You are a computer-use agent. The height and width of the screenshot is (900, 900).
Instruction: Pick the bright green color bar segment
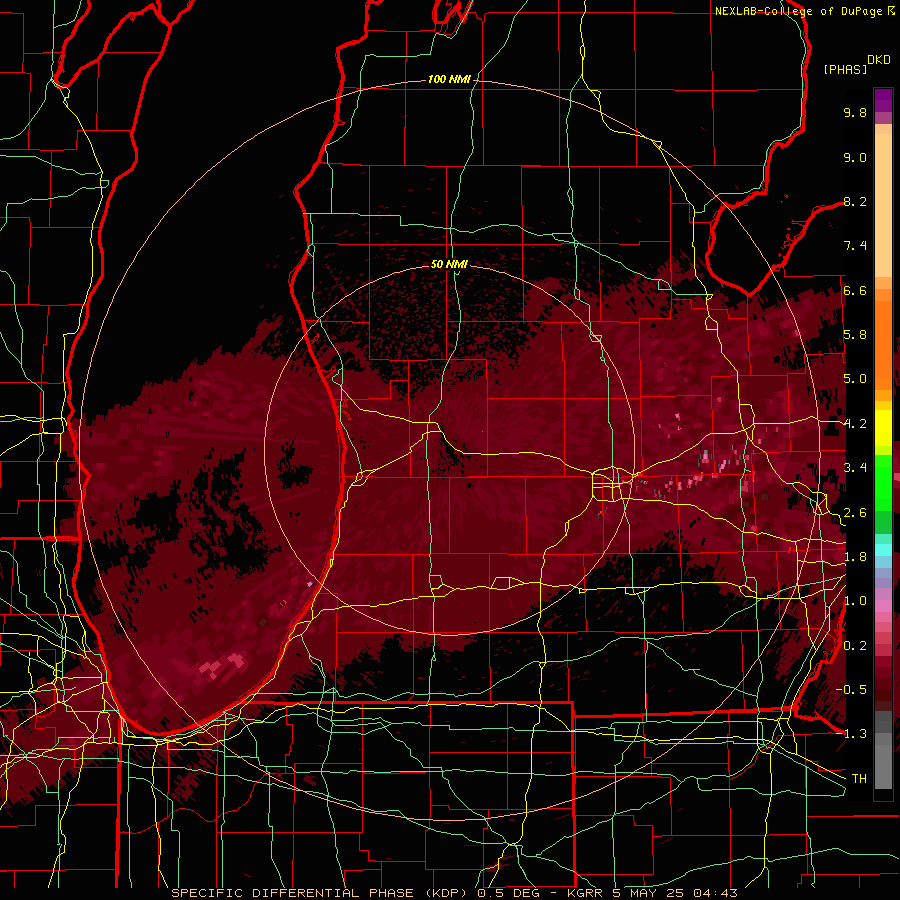point(883,482)
